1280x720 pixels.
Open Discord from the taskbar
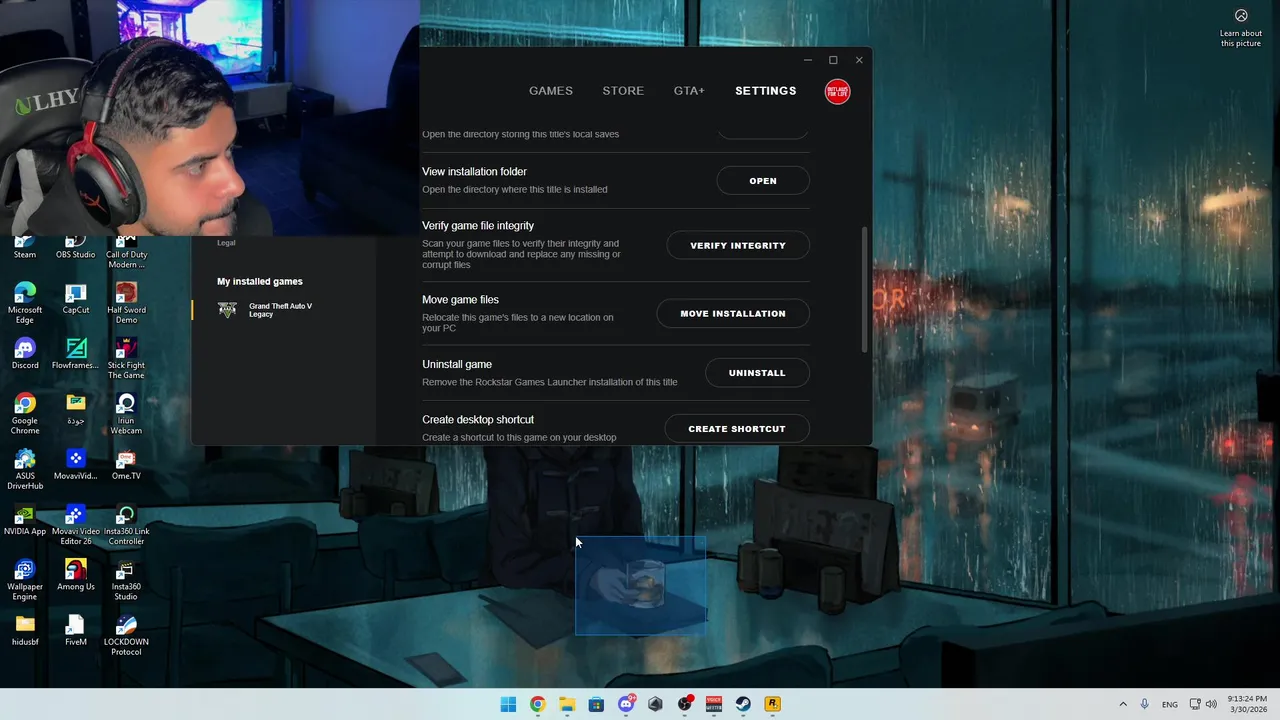626,704
